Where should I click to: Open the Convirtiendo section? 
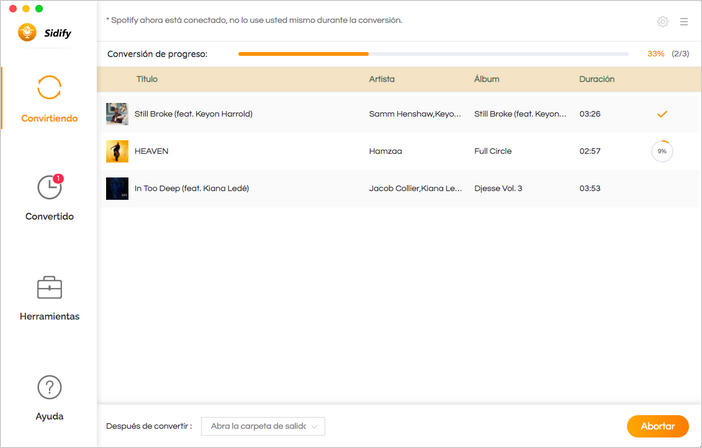click(x=49, y=98)
